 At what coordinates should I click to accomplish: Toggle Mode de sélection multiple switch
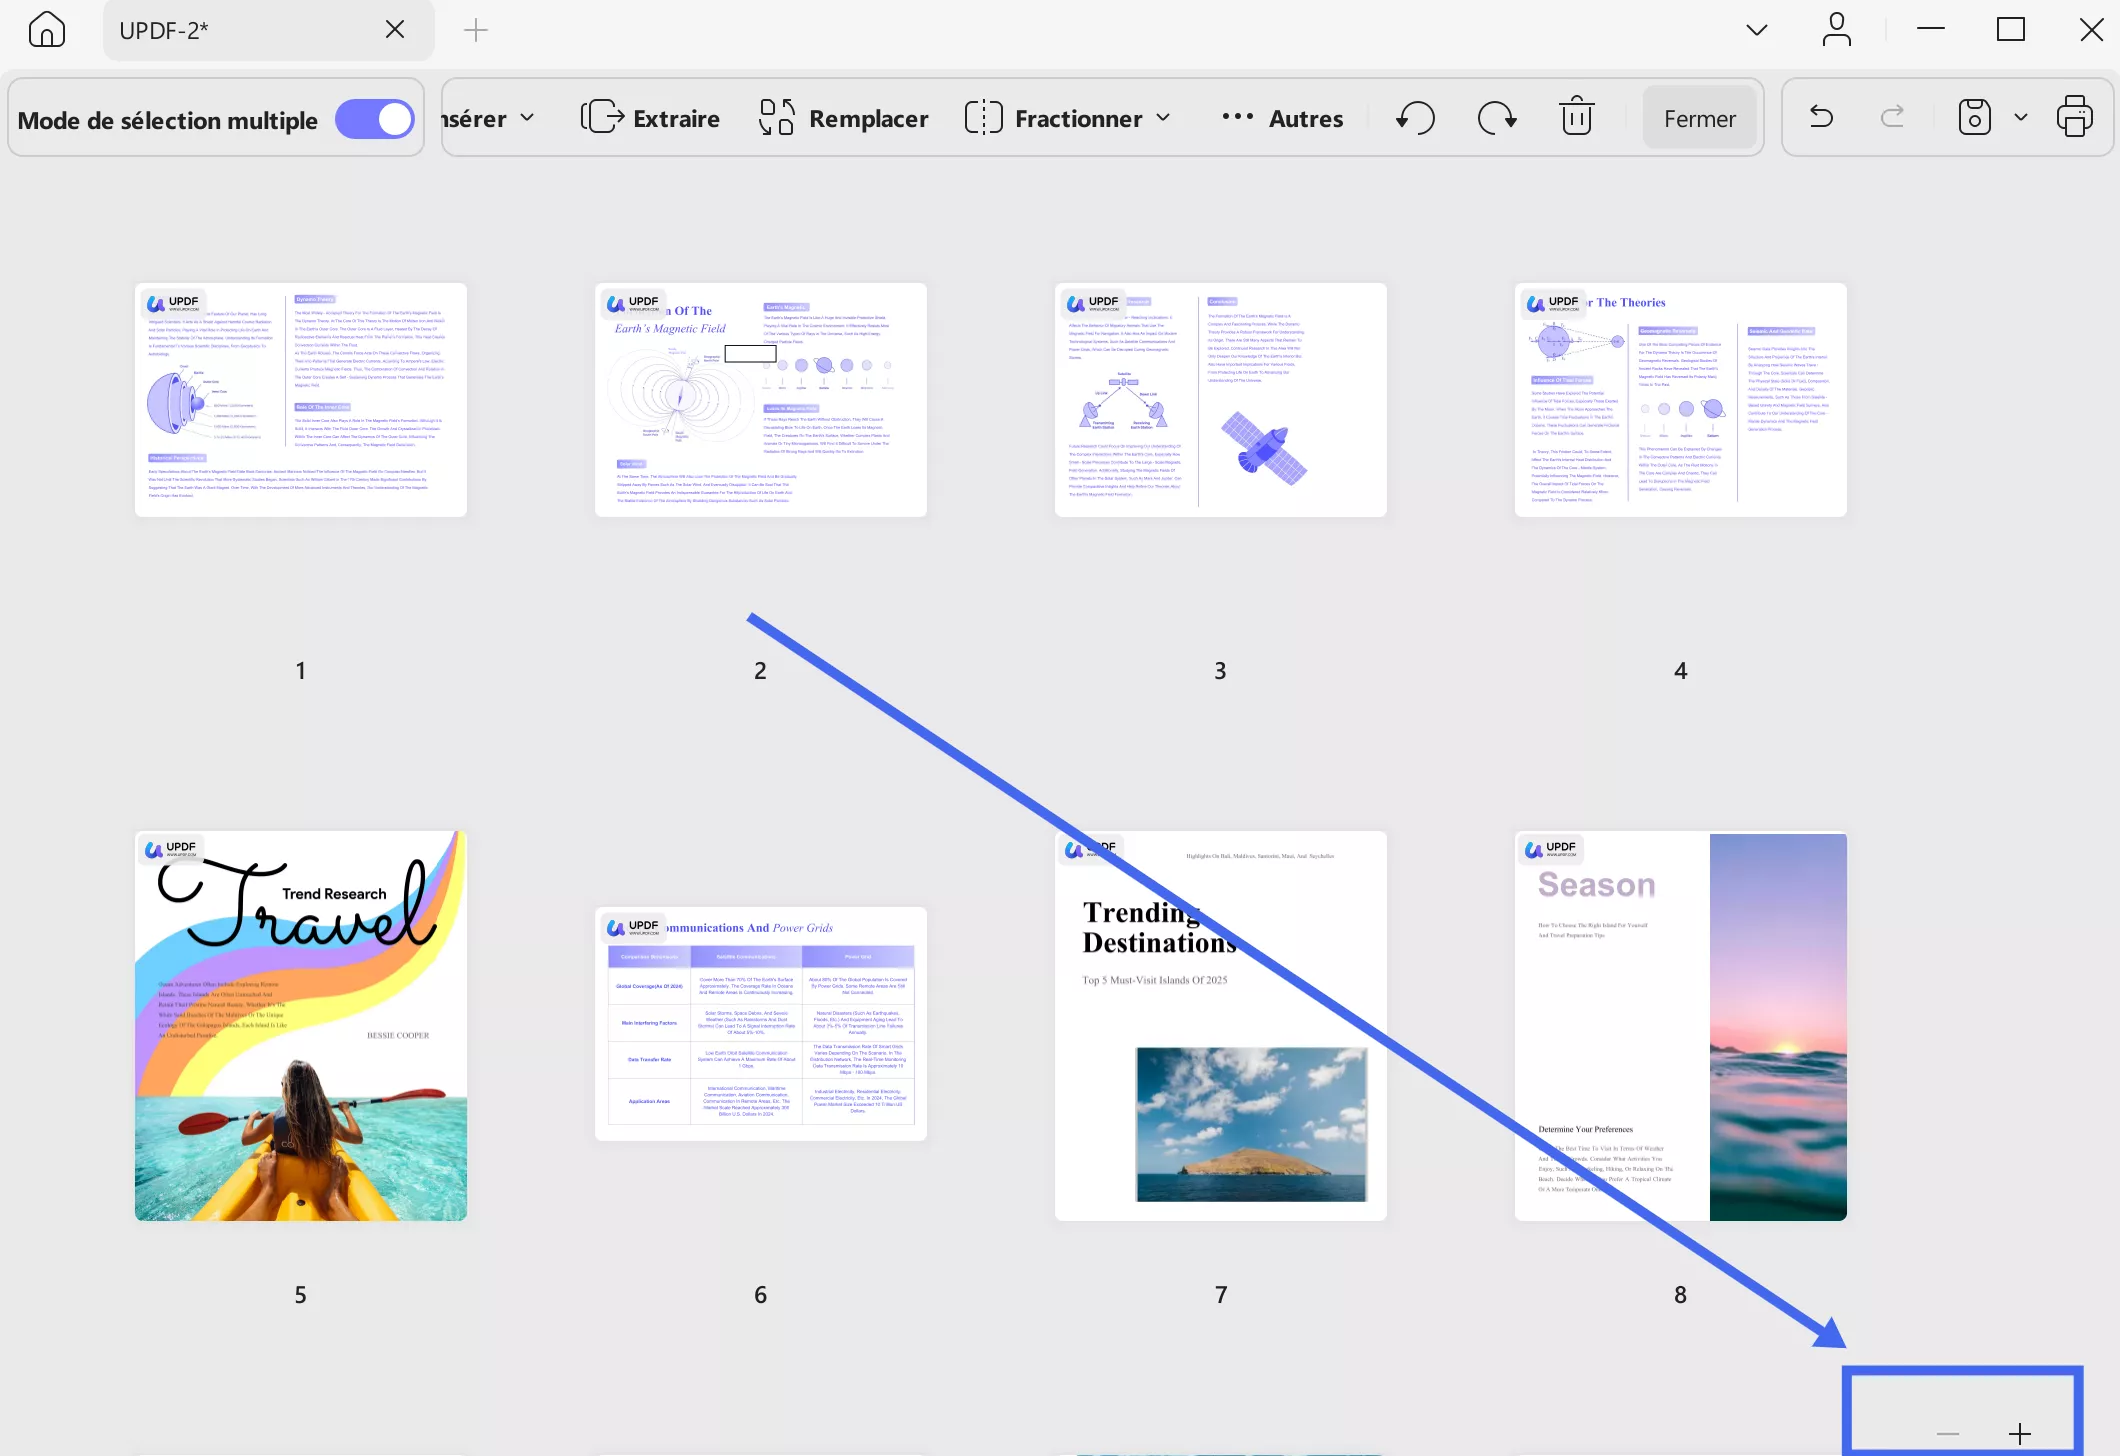tap(375, 120)
